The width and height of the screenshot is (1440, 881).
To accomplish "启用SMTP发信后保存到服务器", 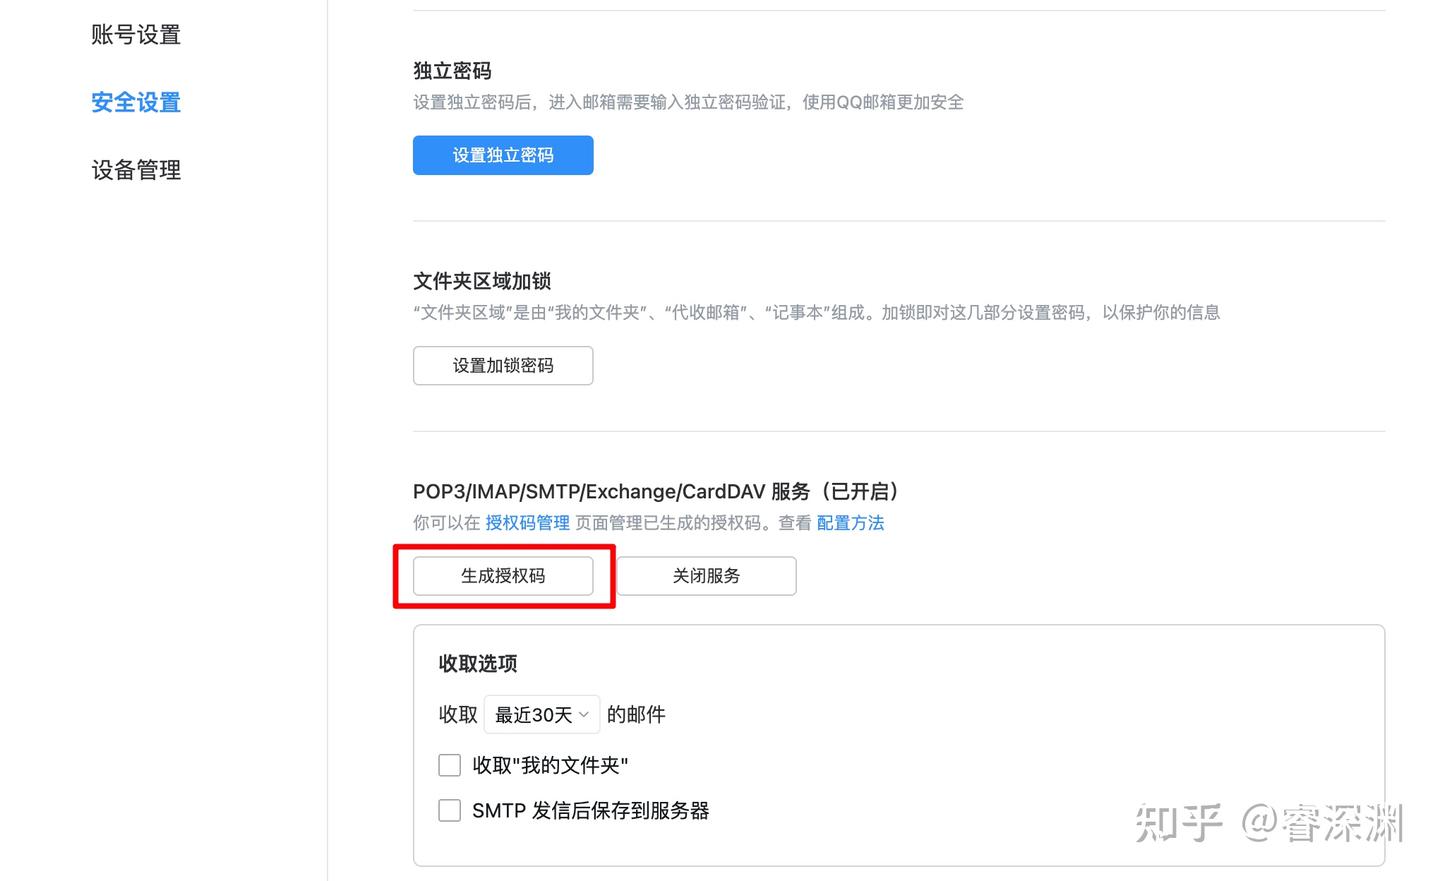I will coord(449,810).
